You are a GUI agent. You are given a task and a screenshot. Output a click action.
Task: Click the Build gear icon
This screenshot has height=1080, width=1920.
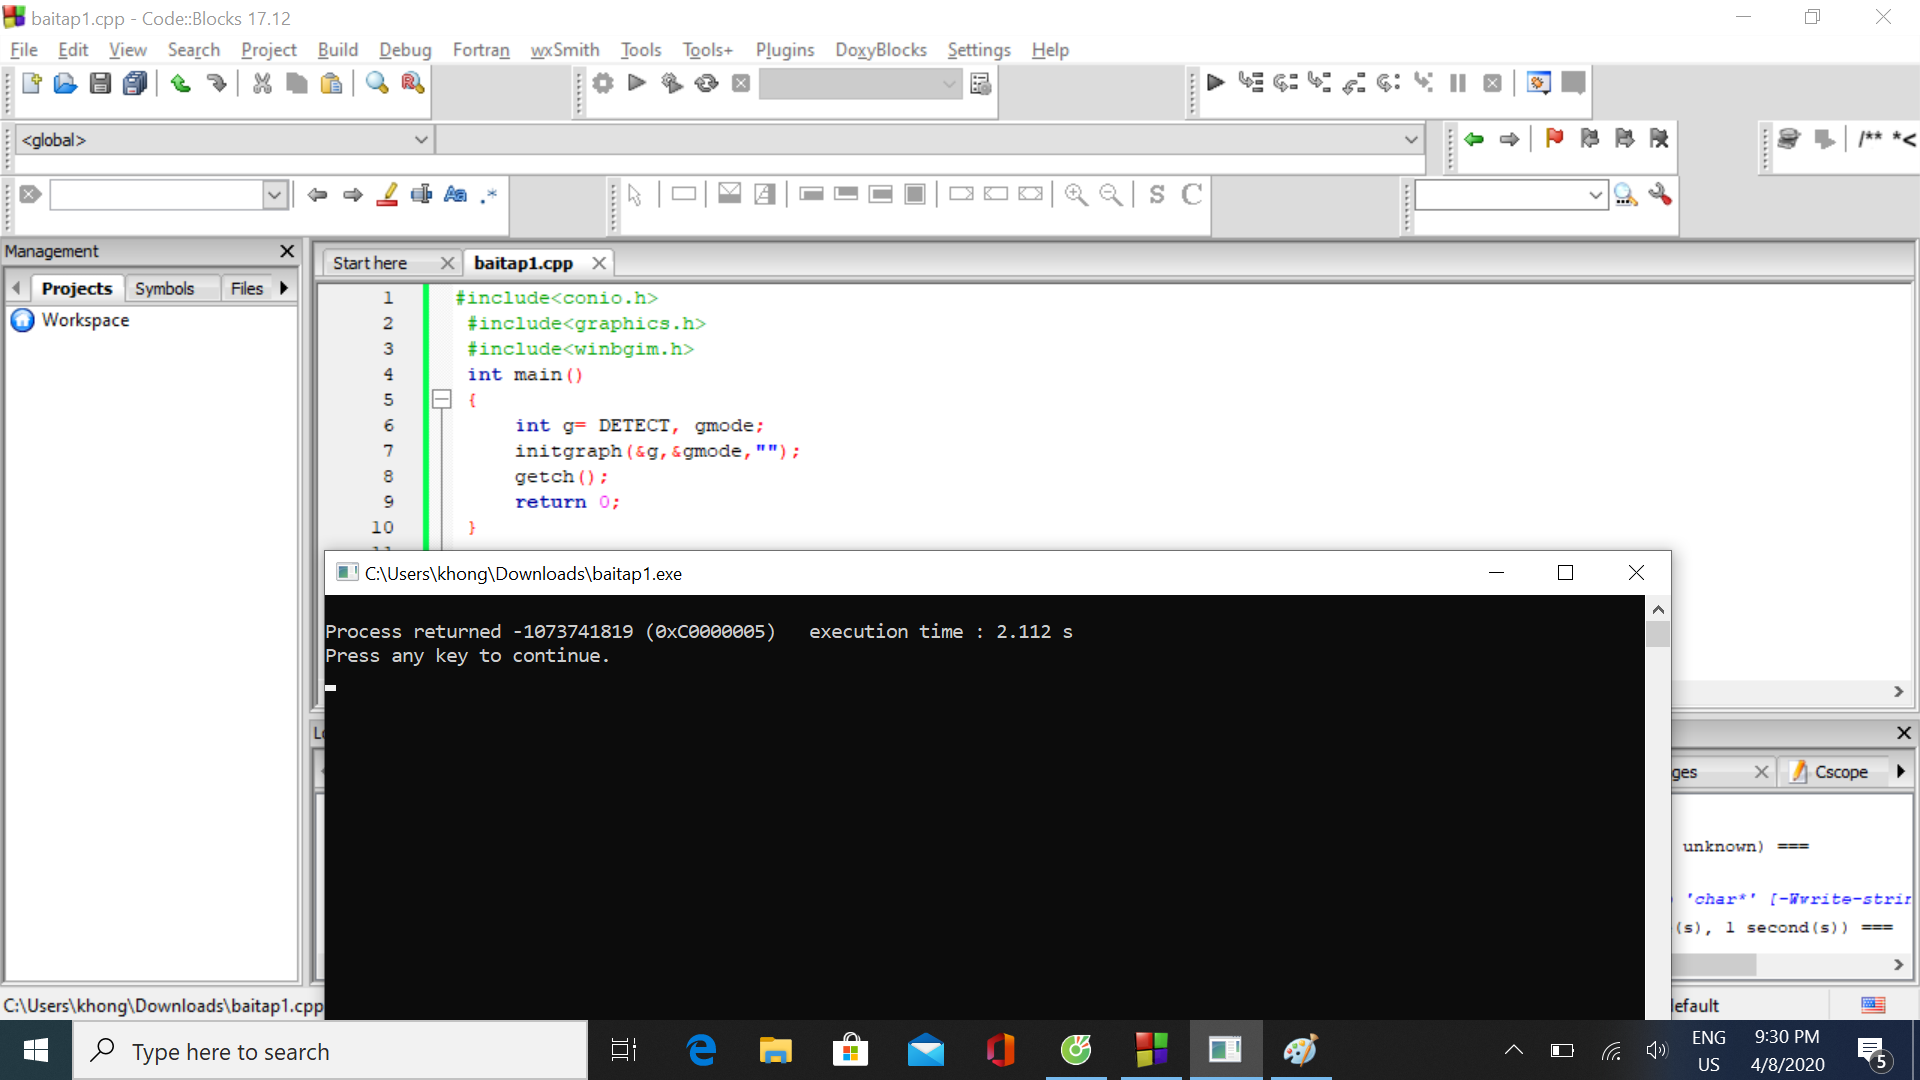602,84
